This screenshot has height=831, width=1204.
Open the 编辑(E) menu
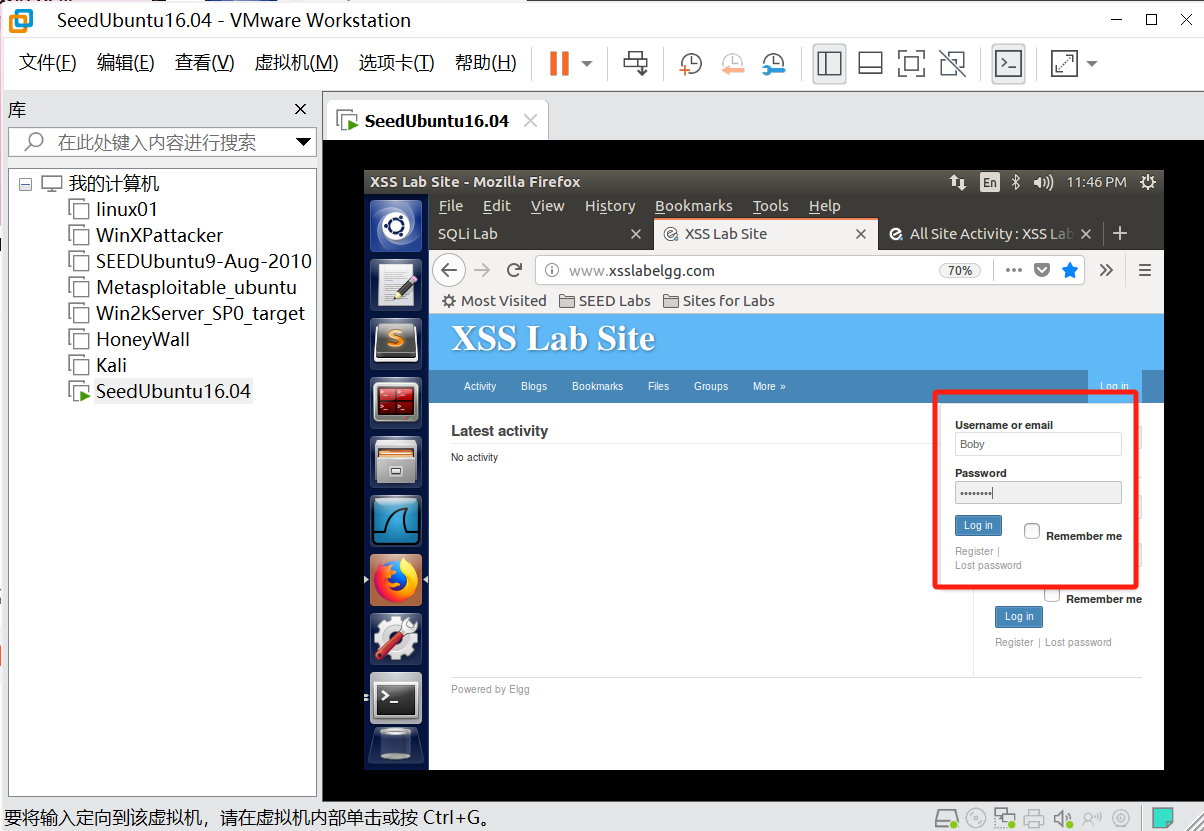(x=125, y=63)
